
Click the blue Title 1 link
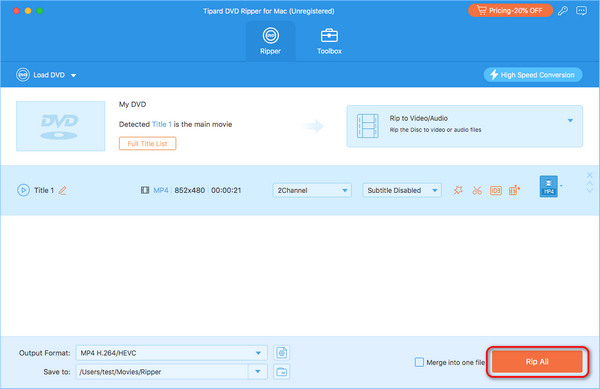tap(161, 124)
